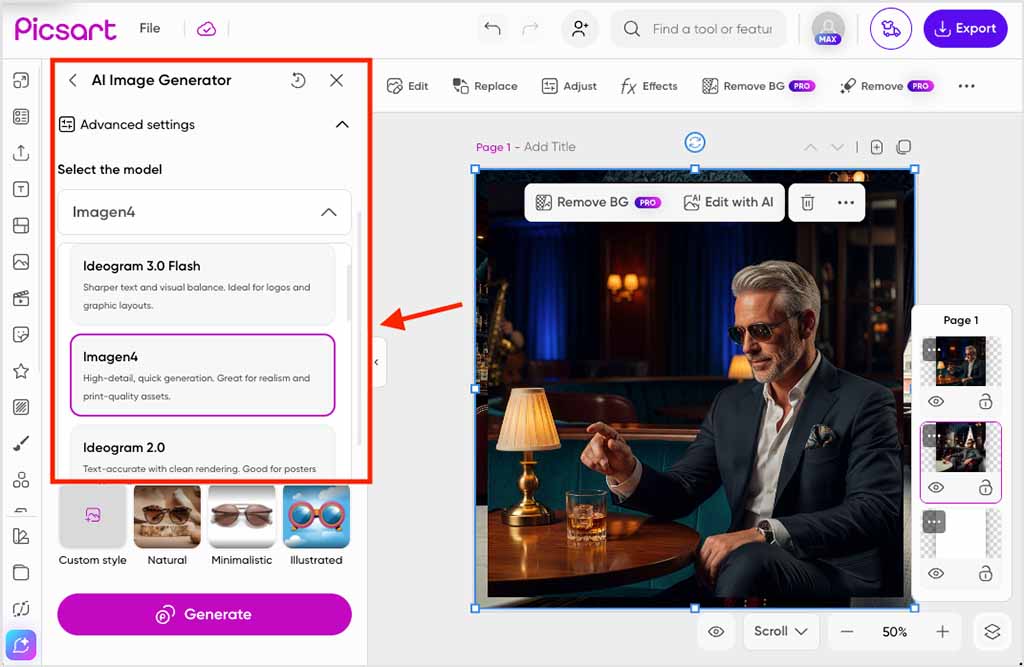This screenshot has width=1024, height=667.
Task: Lock the third layer
Action: (985, 573)
